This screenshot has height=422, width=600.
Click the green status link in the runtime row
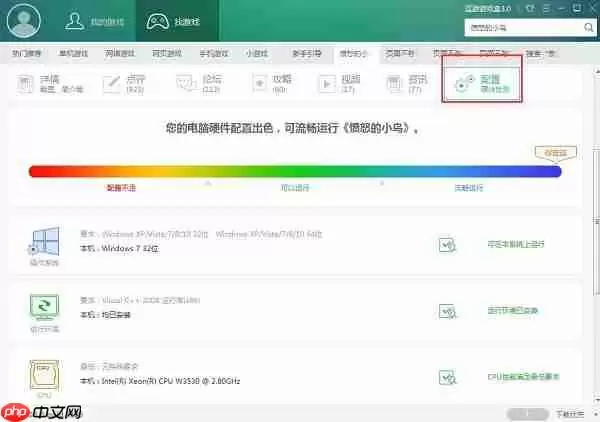[x=513, y=311]
